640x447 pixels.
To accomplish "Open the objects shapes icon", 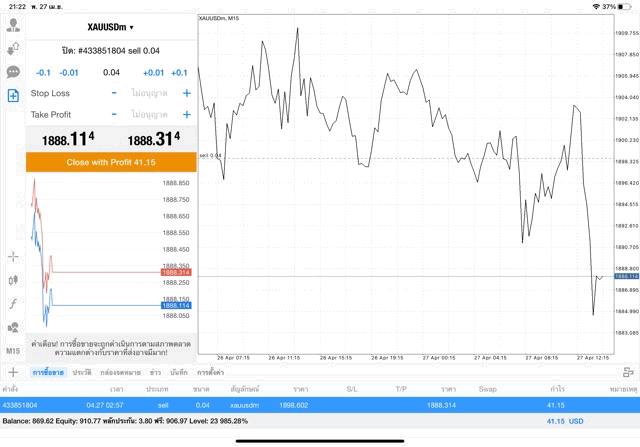I will pyautogui.click(x=13, y=327).
